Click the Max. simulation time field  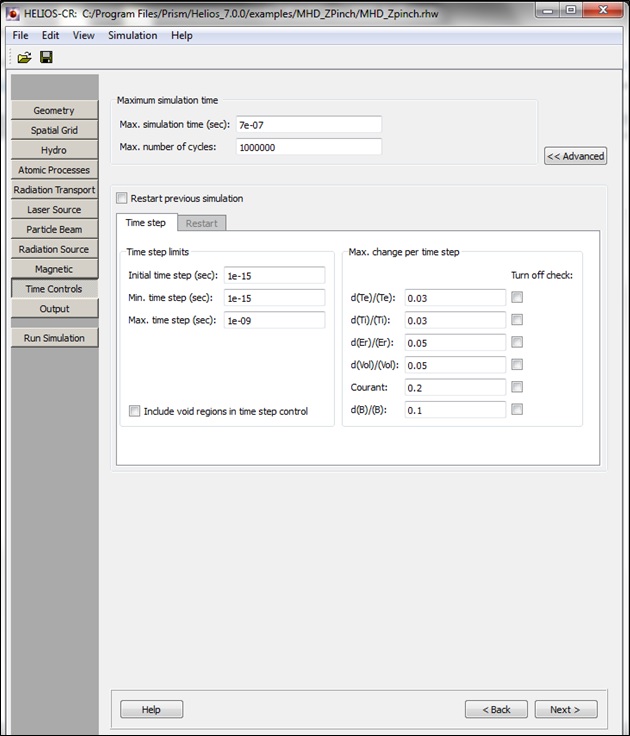(x=308, y=124)
